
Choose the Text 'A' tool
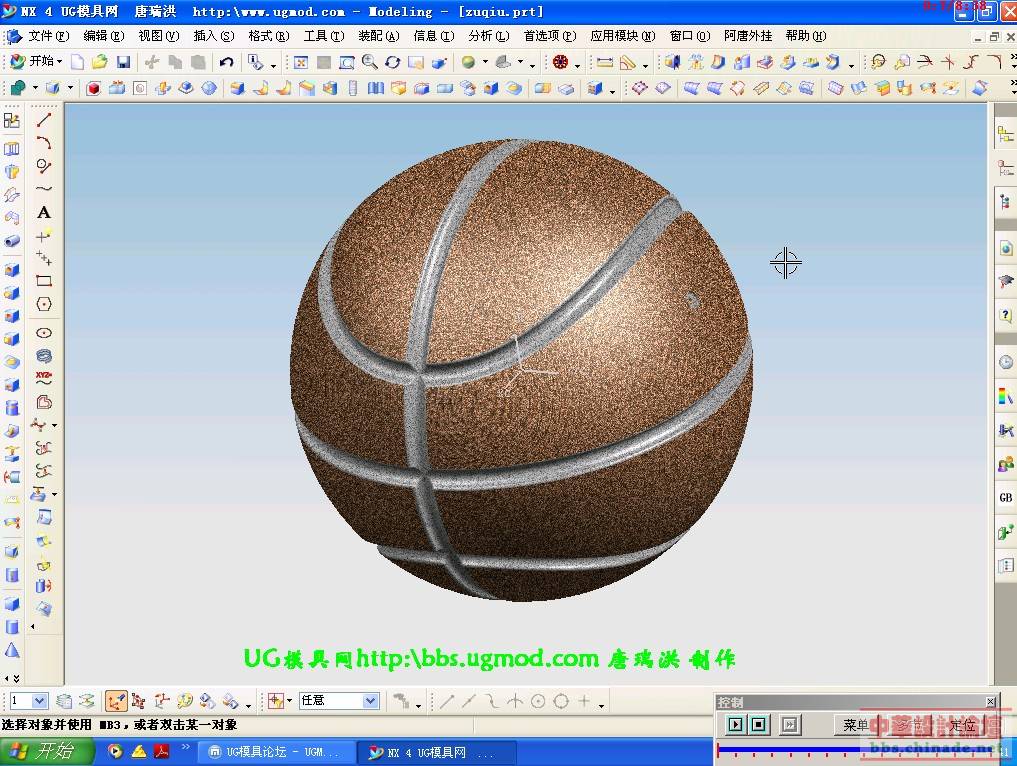pos(43,212)
